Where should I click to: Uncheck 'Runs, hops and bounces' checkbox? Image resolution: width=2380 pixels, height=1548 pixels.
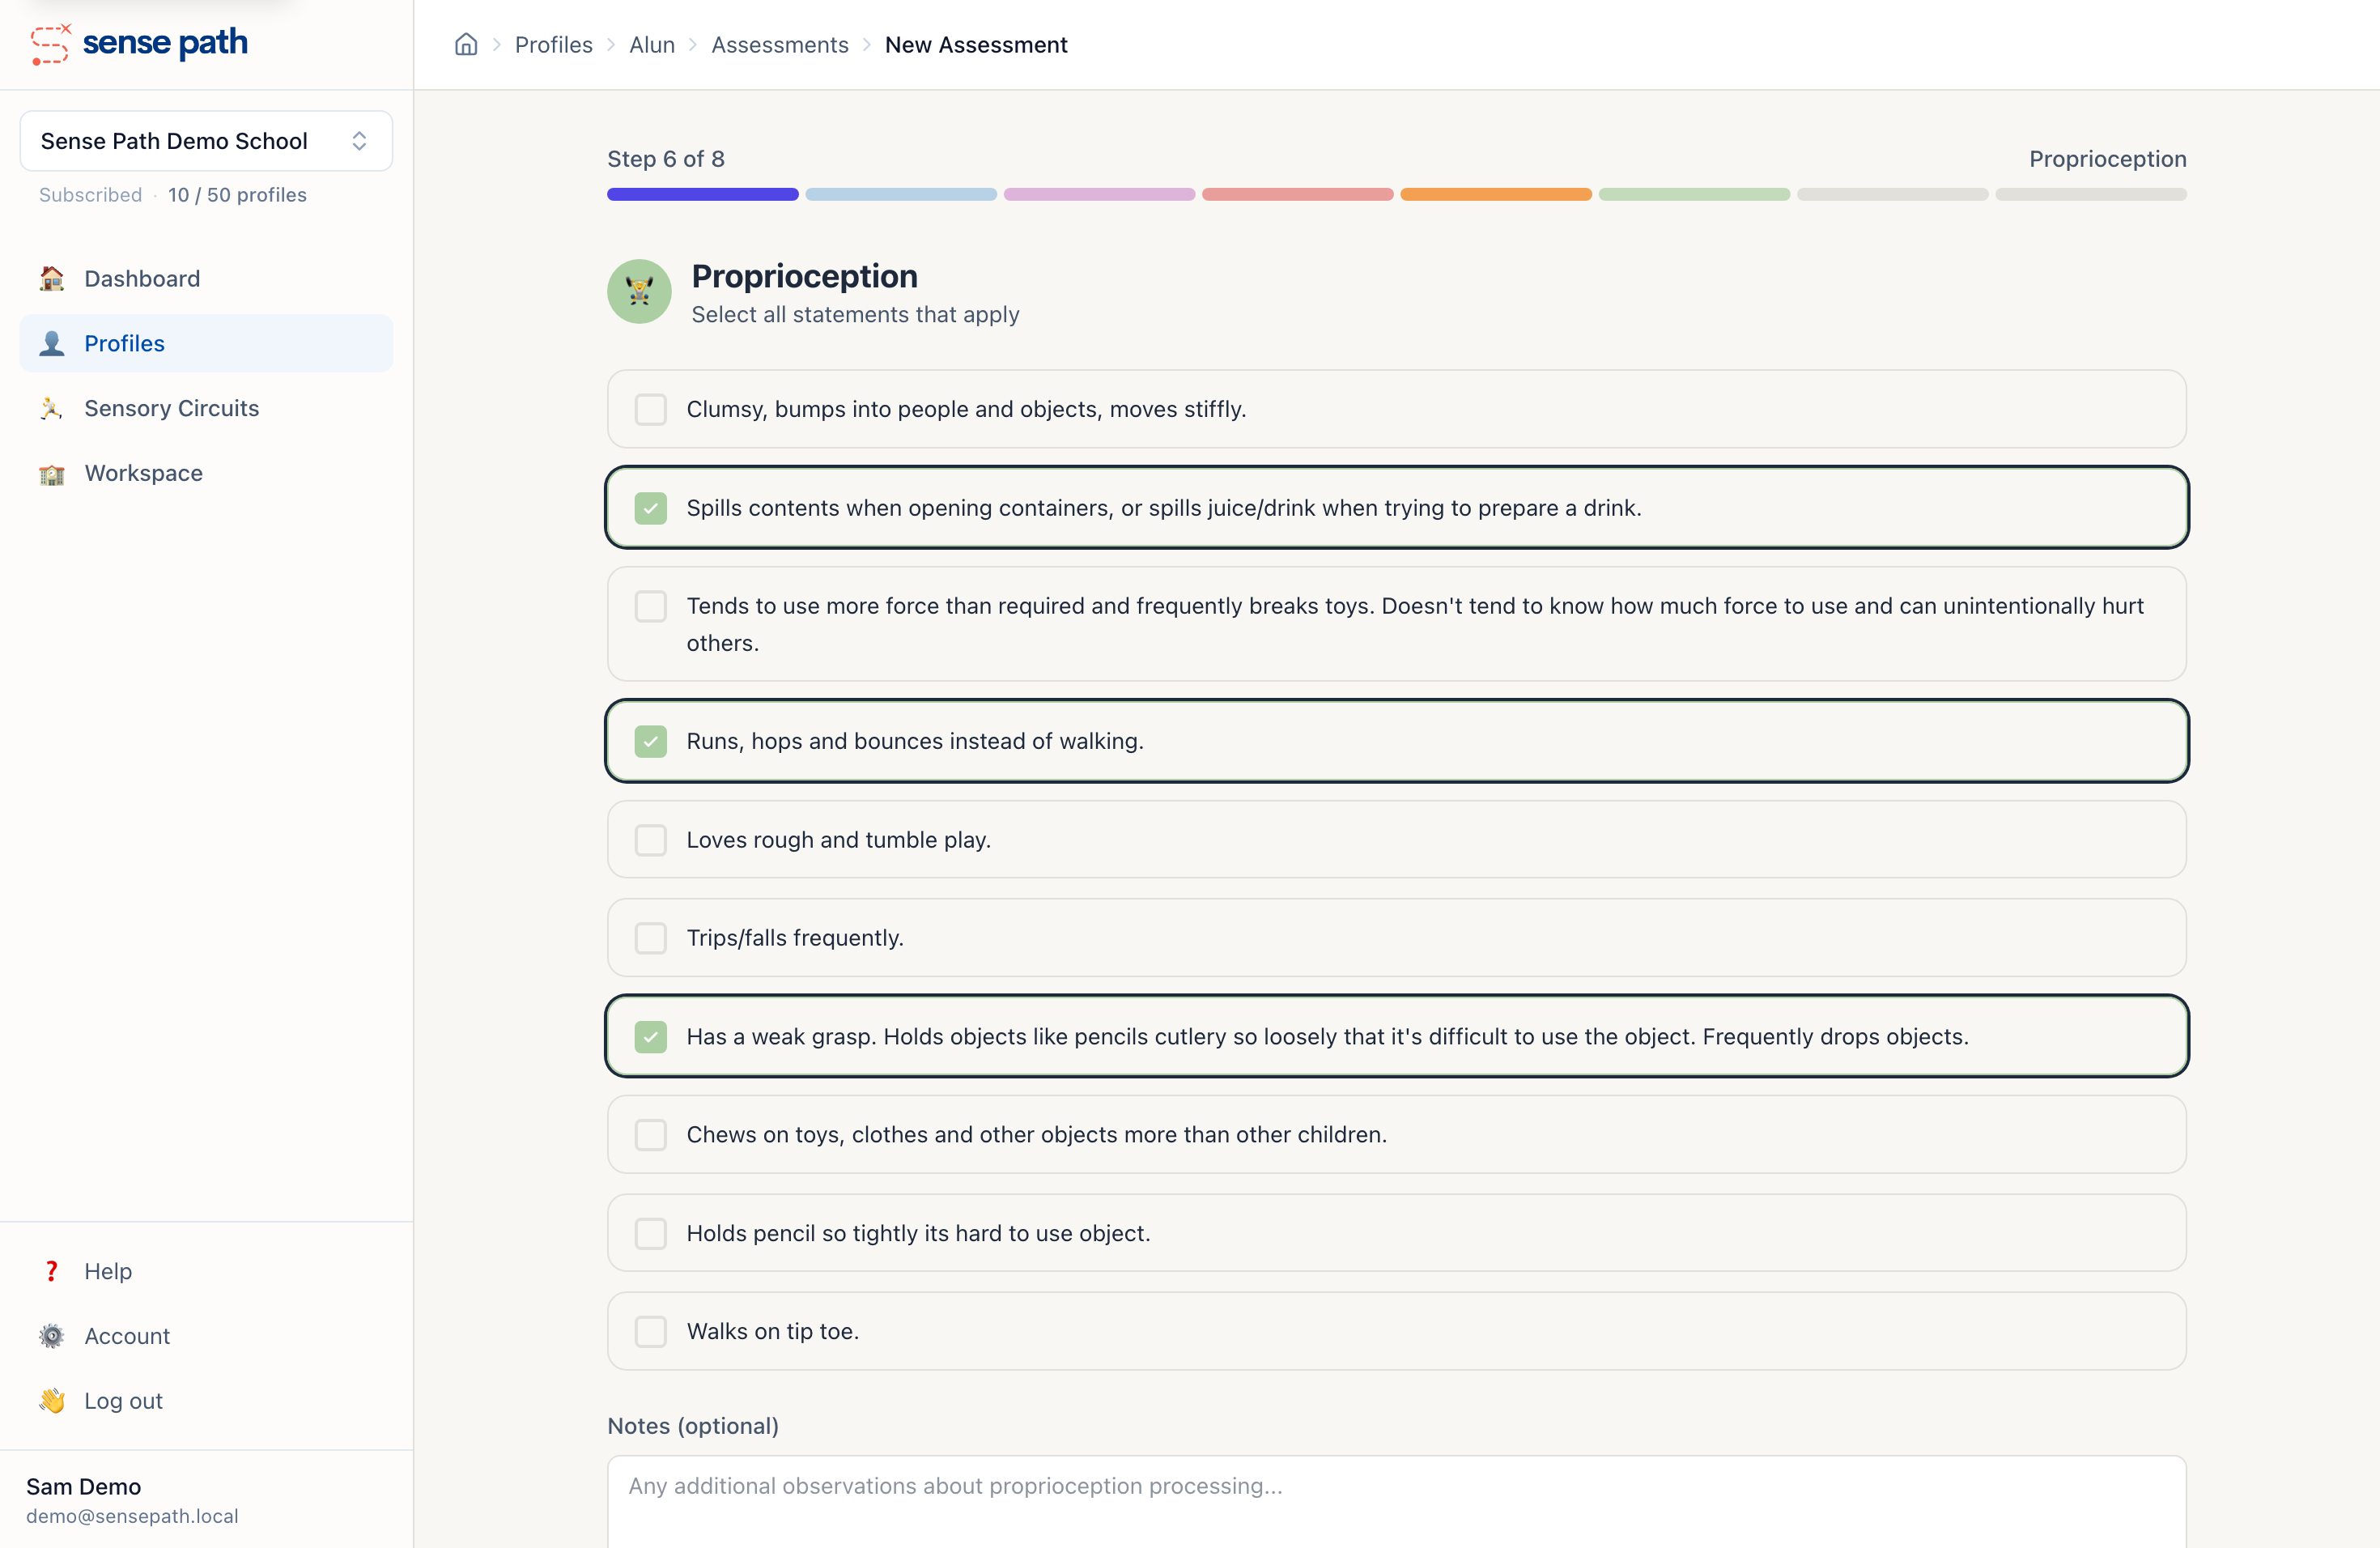point(651,741)
